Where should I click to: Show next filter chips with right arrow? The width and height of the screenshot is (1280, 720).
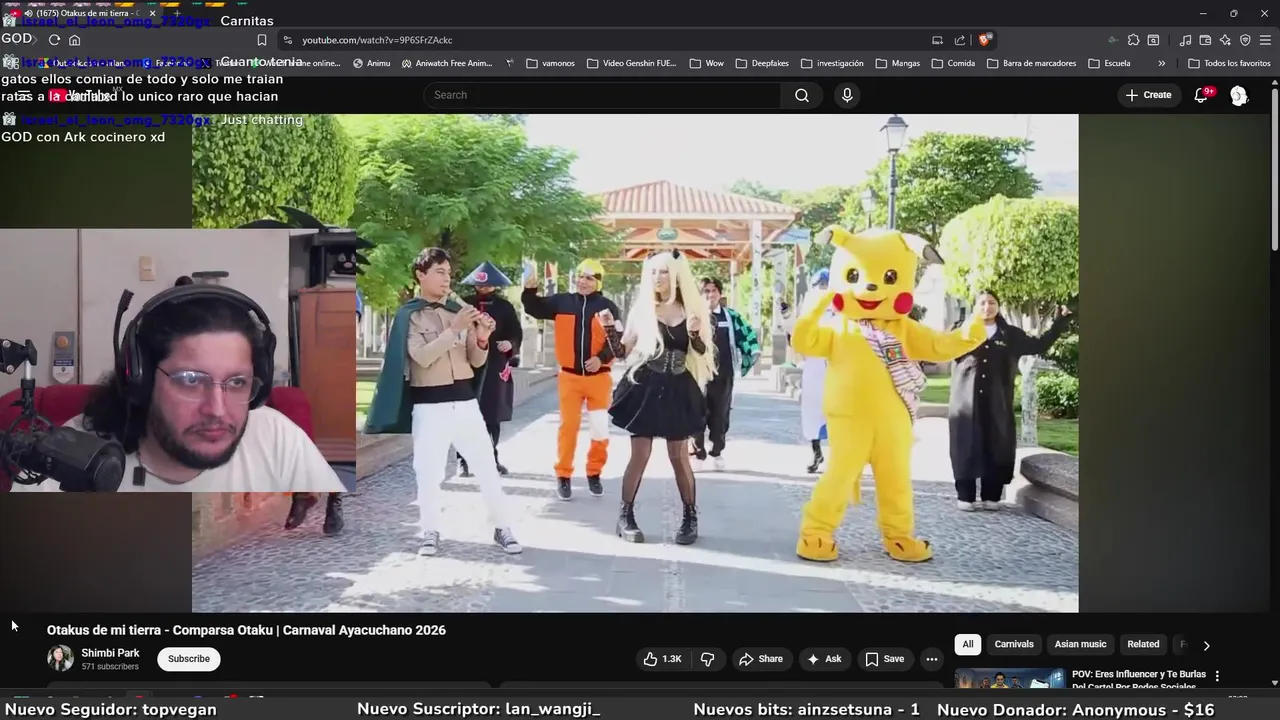1206,645
